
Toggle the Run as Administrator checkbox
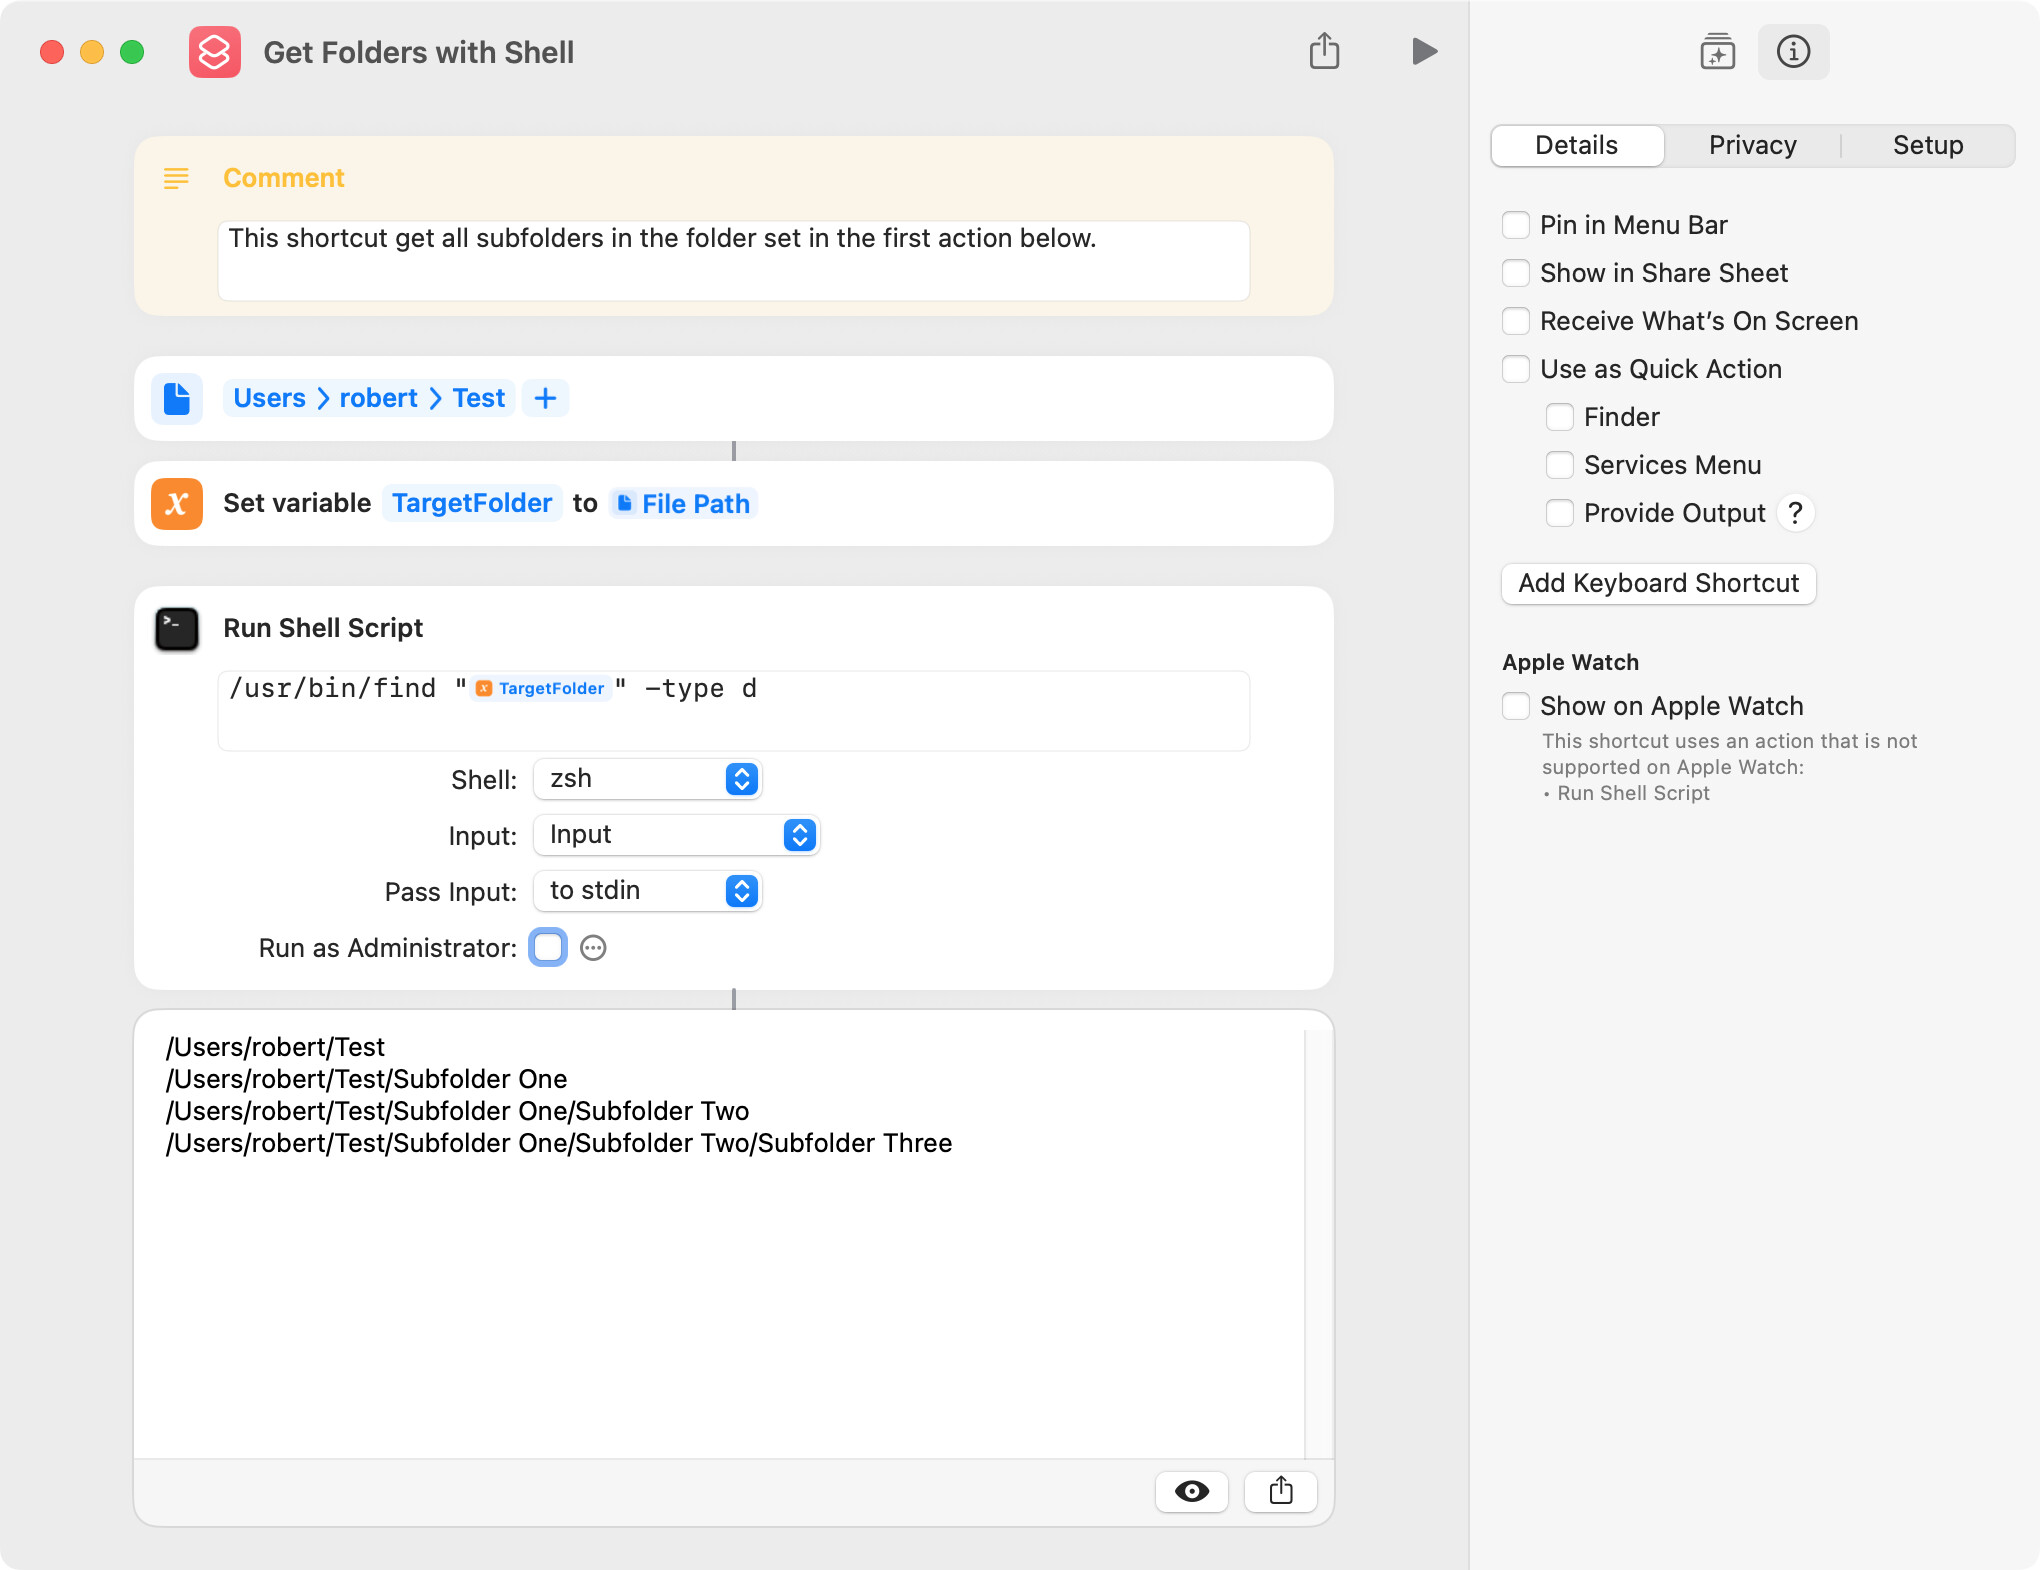click(x=548, y=947)
